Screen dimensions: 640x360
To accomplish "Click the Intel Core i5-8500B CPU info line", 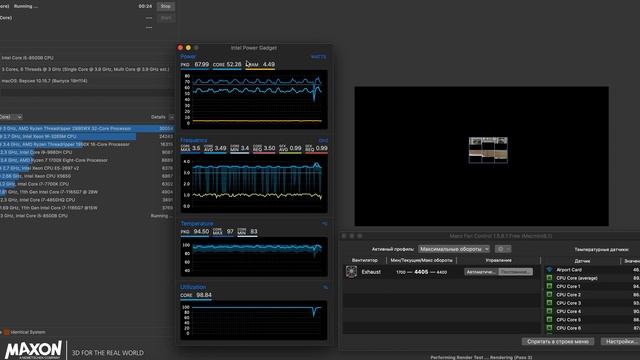I will [x=27, y=58].
